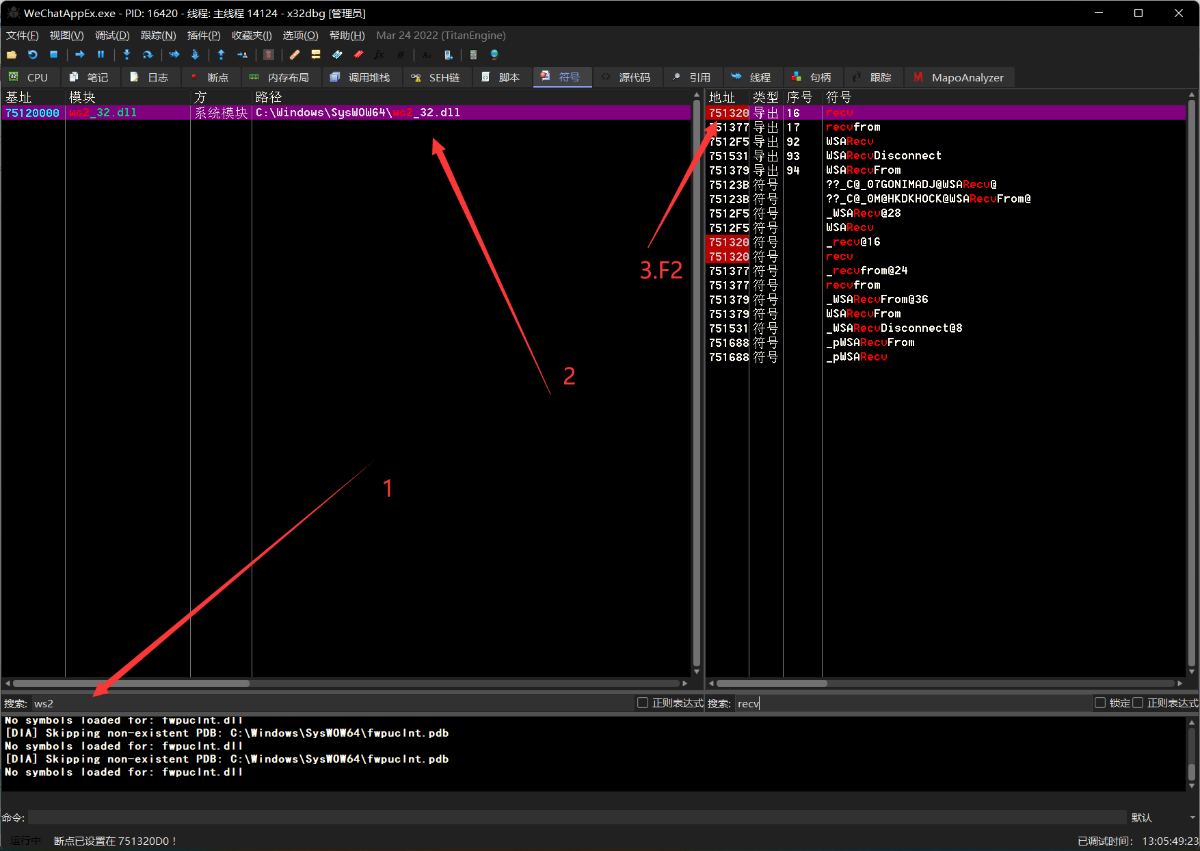Click the Check for updates globe icon
The image size is (1200, 851).
pyautogui.click(x=494, y=54)
